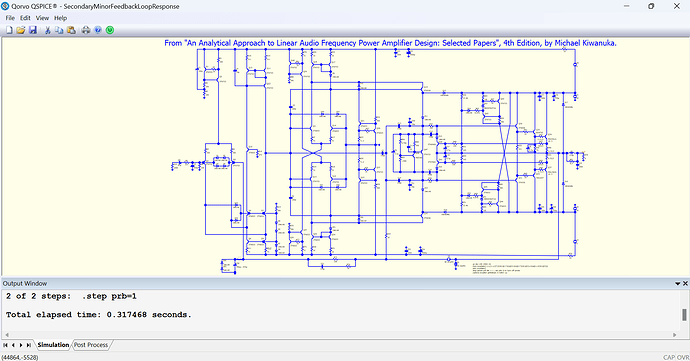The image size is (690, 361).
Task: Close the Output Window panel
Action: tap(685, 284)
